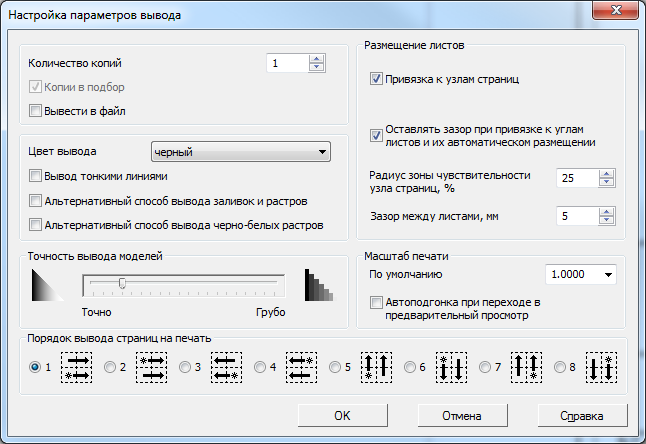The width and height of the screenshot is (646, 444).
Task: Select radio button 3 for page order
Action: coord(186,367)
